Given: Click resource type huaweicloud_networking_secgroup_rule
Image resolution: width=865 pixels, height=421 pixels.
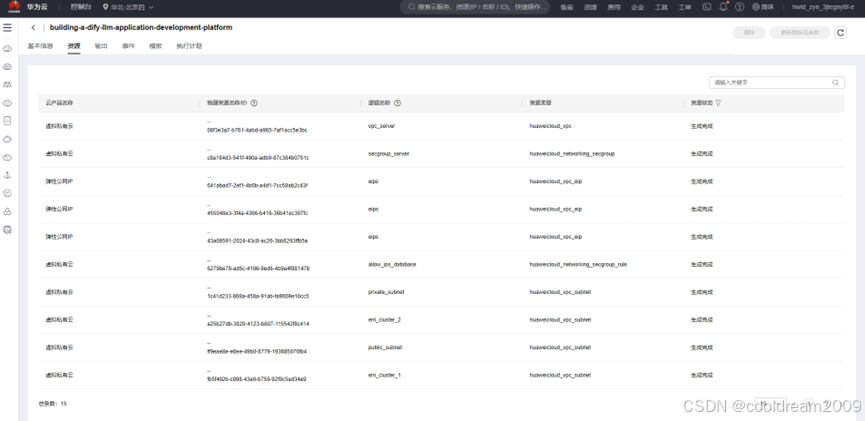Looking at the screenshot, I should point(578,264).
